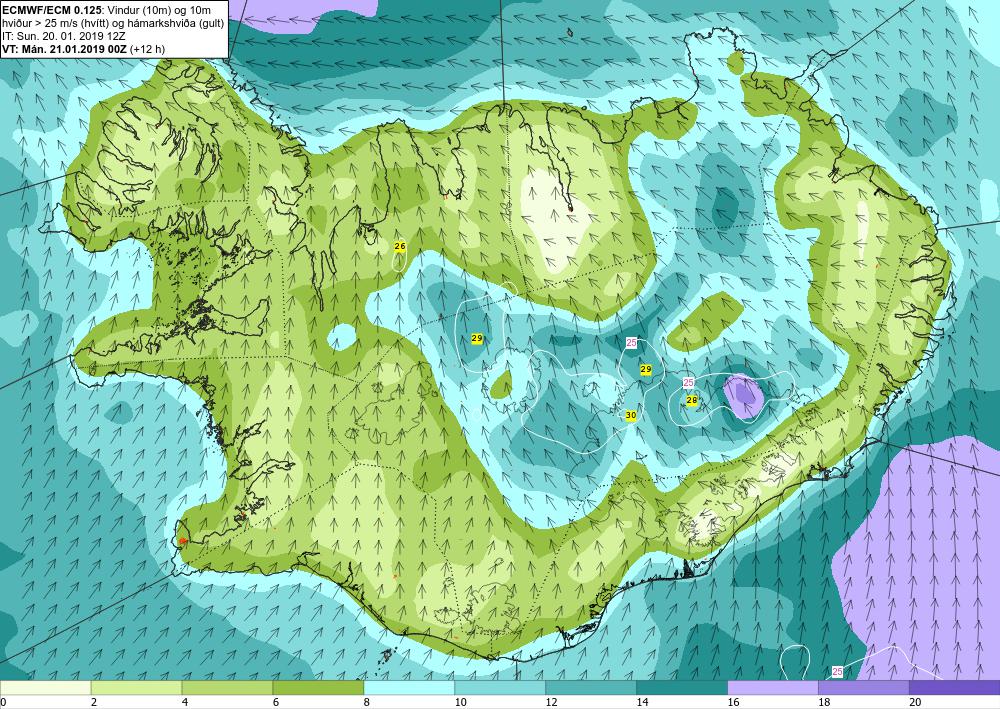Image resolution: width=1000 pixels, height=709 pixels.
Task: Select the 8–10 m/s light cyan legend swatch
Action: pos(409,688)
